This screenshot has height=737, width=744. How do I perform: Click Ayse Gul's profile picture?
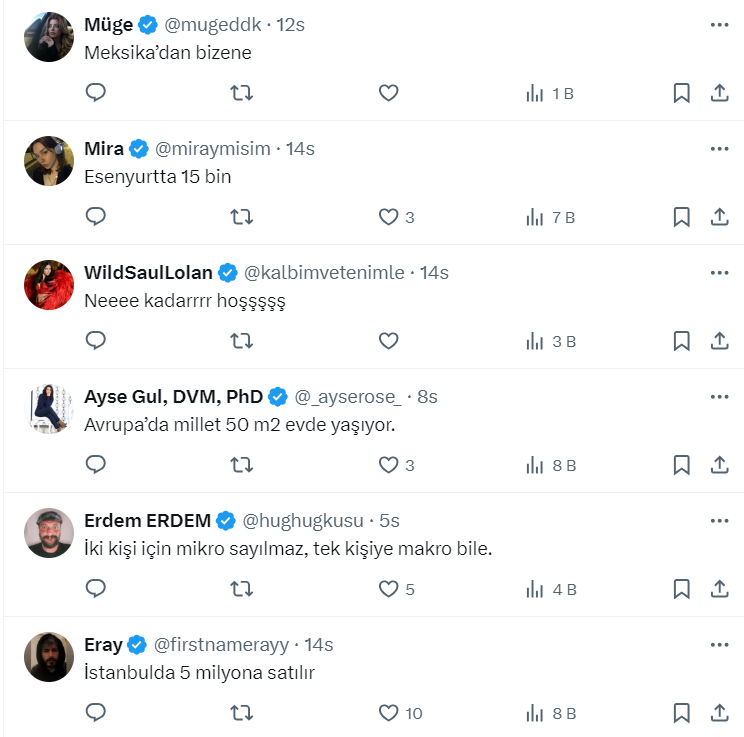[49, 409]
